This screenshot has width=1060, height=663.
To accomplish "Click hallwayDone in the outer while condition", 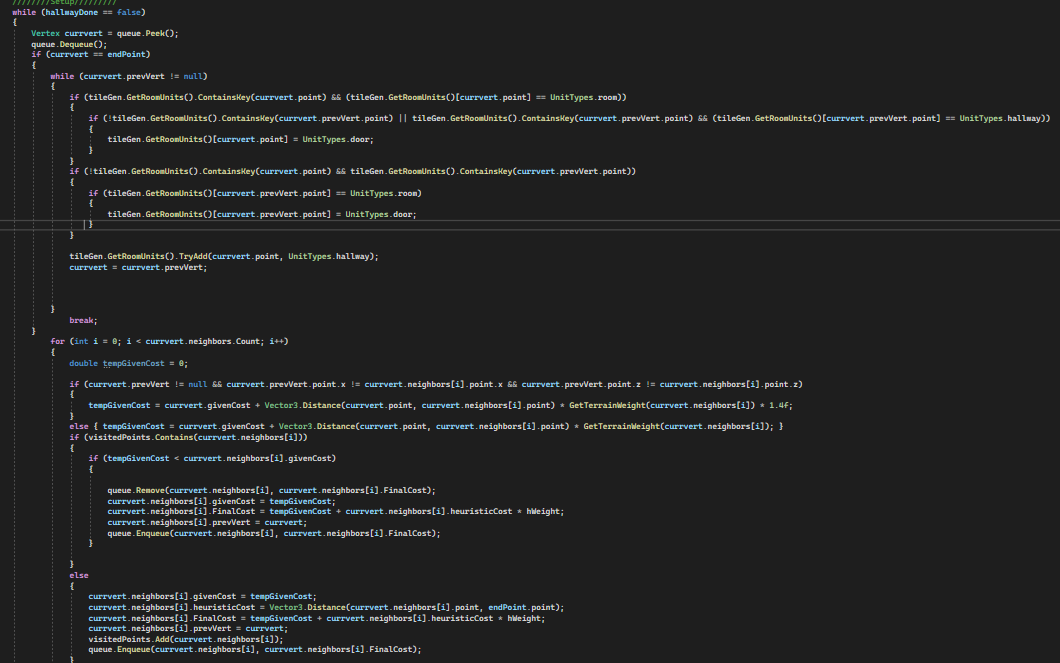I will pos(64,12).
